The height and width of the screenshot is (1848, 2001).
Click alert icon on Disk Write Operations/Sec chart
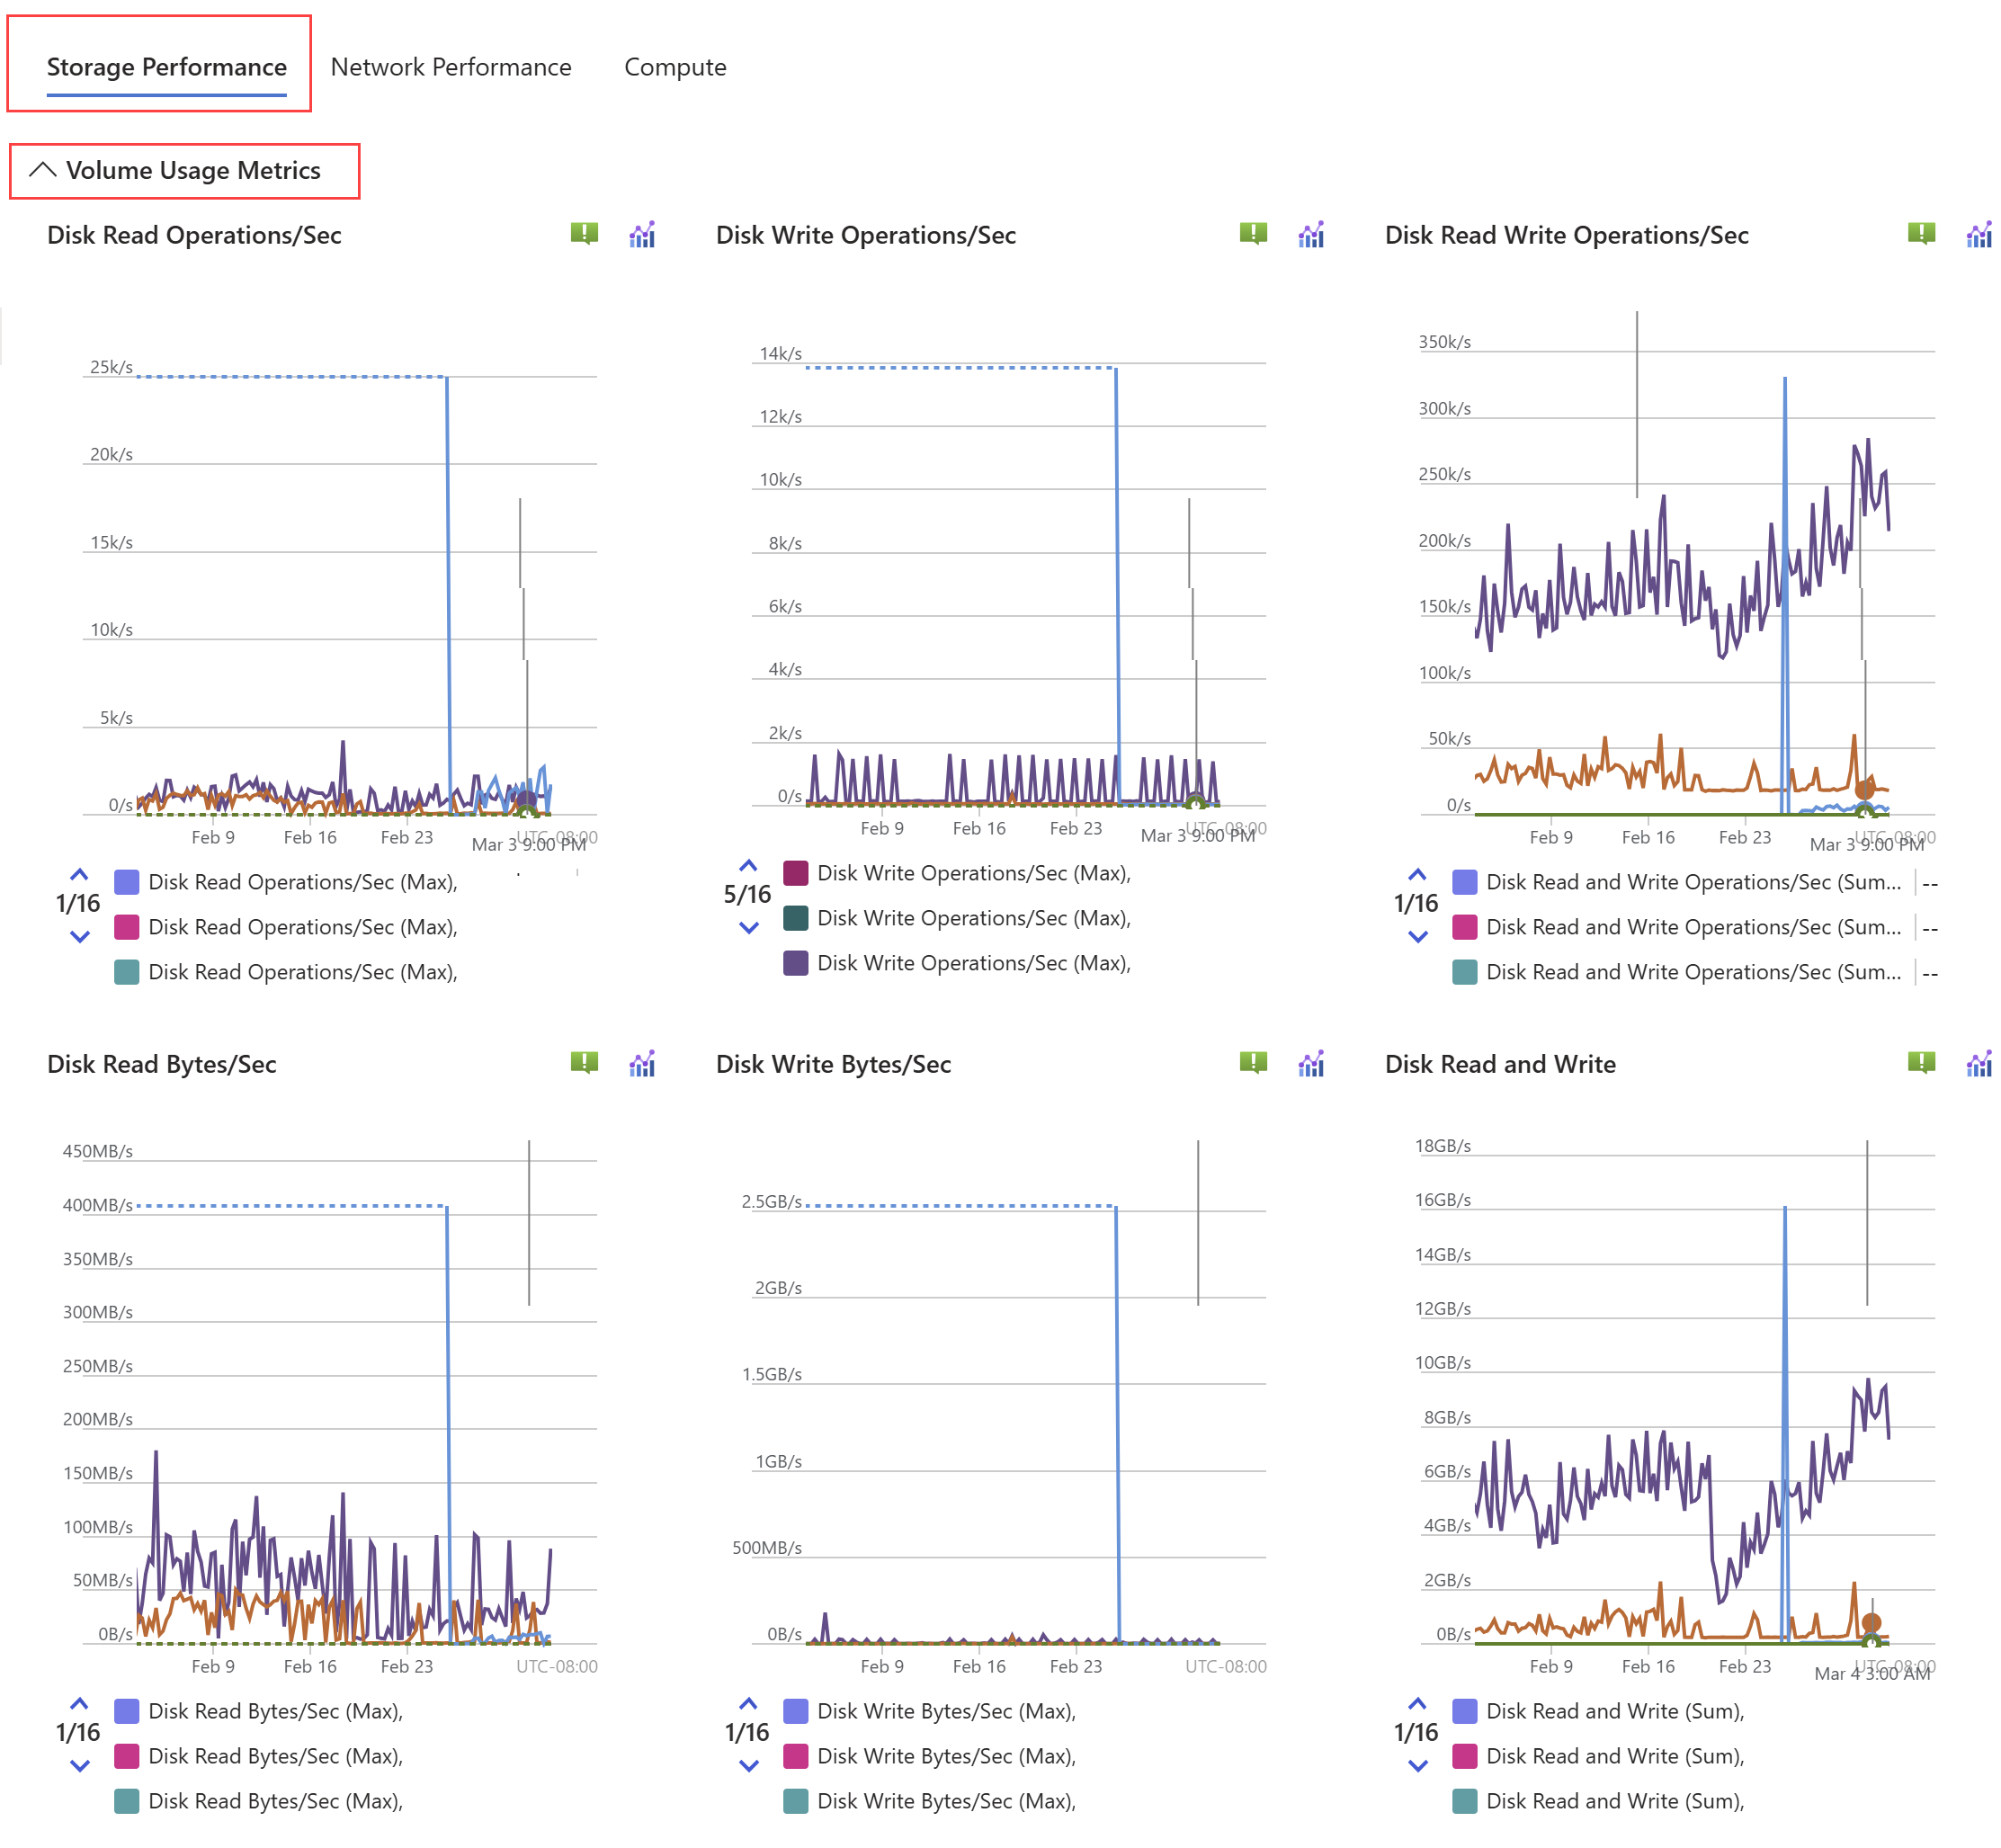[x=1252, y=234]
